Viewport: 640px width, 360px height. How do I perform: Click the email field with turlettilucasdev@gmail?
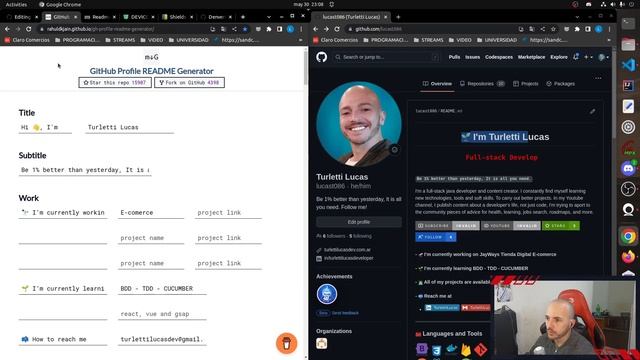pos(162,339)
